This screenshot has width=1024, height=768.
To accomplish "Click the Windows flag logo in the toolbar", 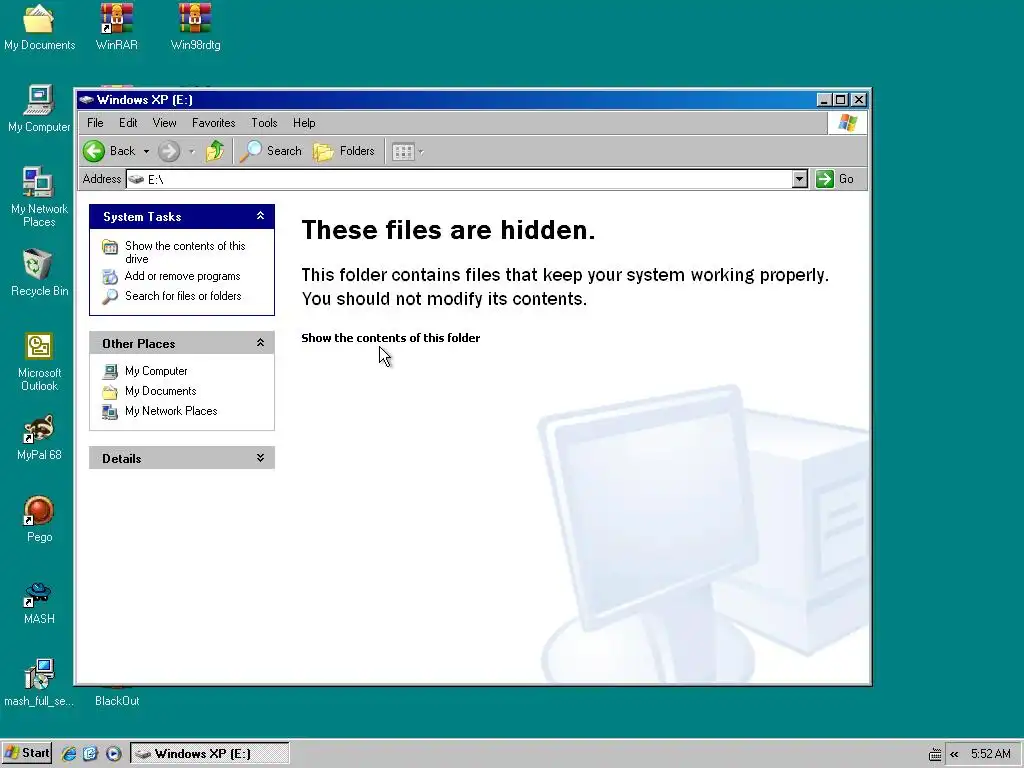I will click(x=847, y=123).
